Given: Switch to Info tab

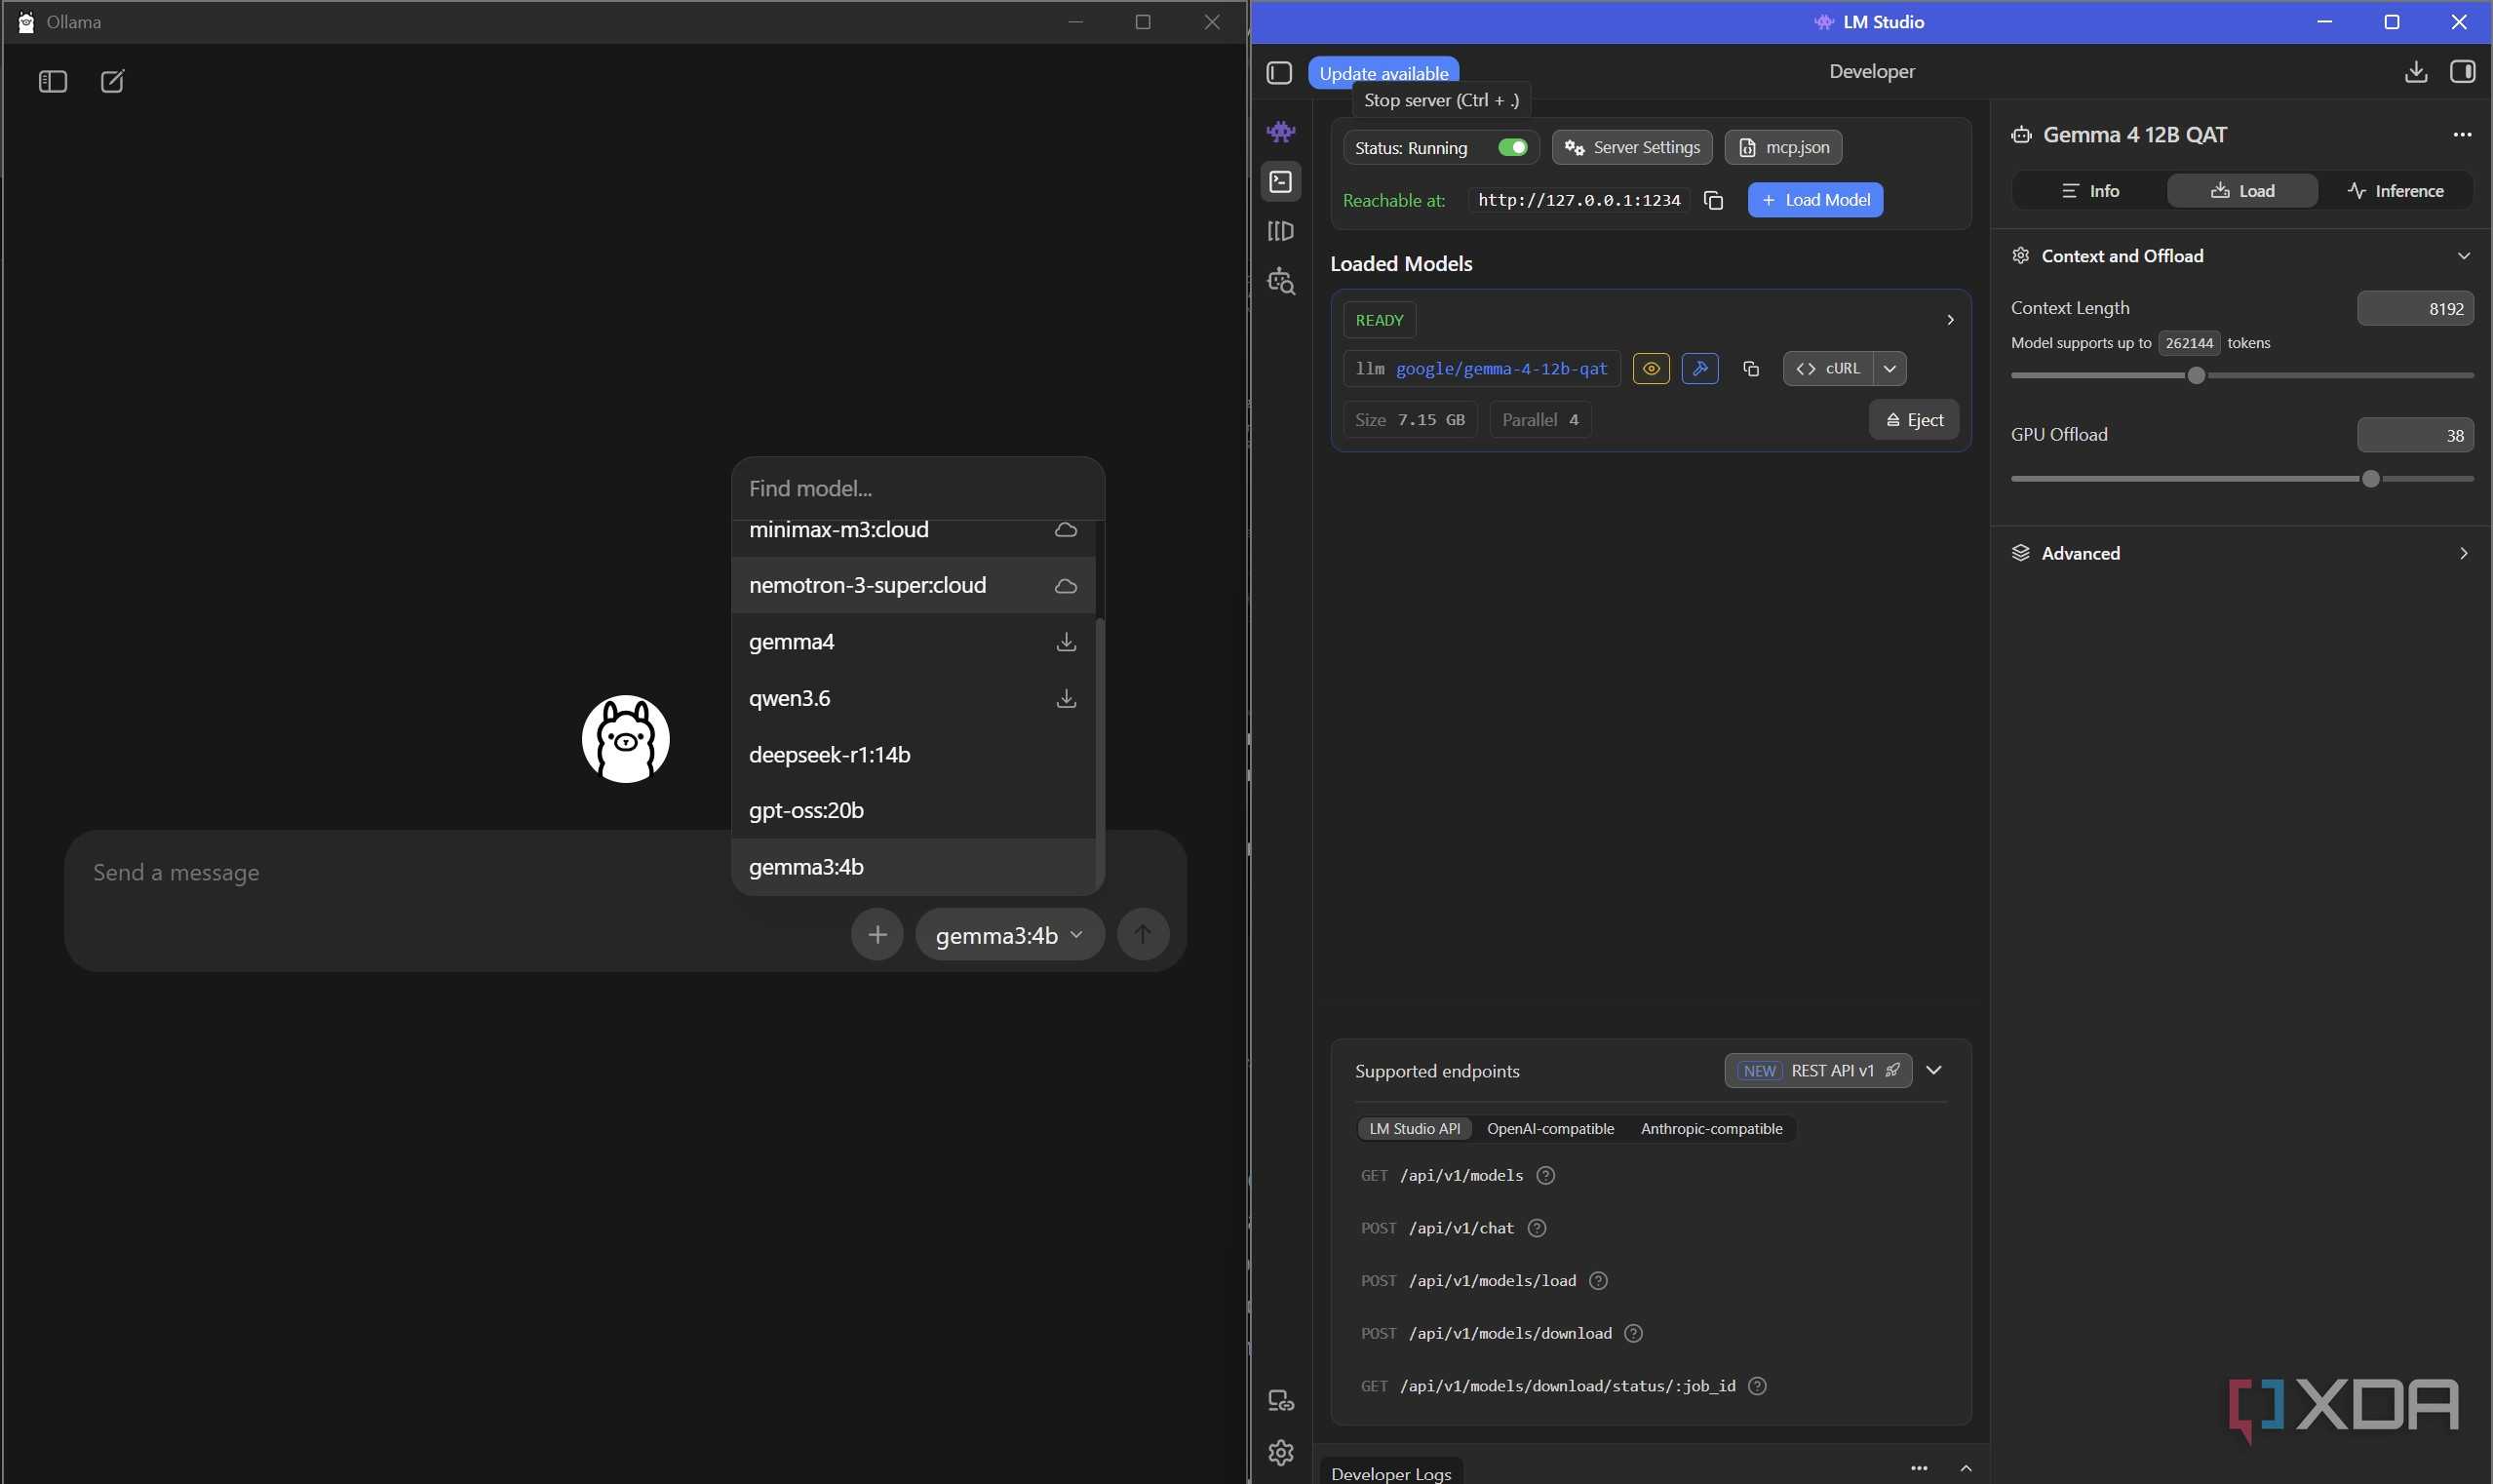Looking at the screenshot, I should (2090, 191).
